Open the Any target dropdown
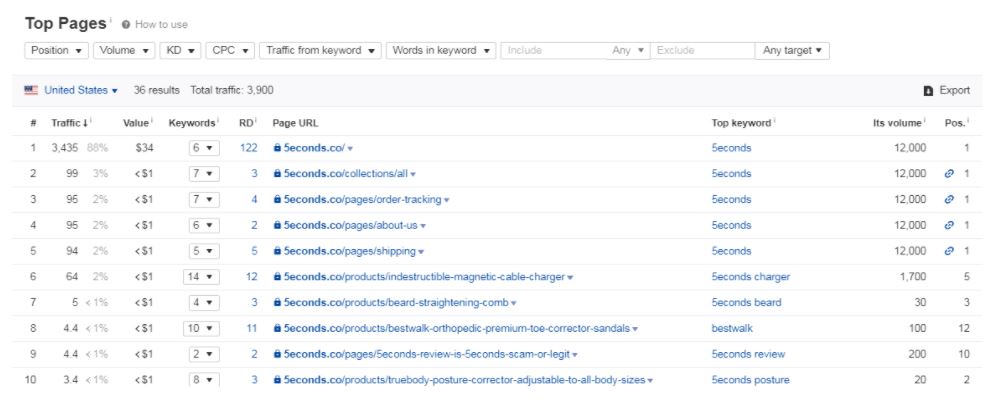The width and height of the screenshot is (997, 406). [793, 51]
